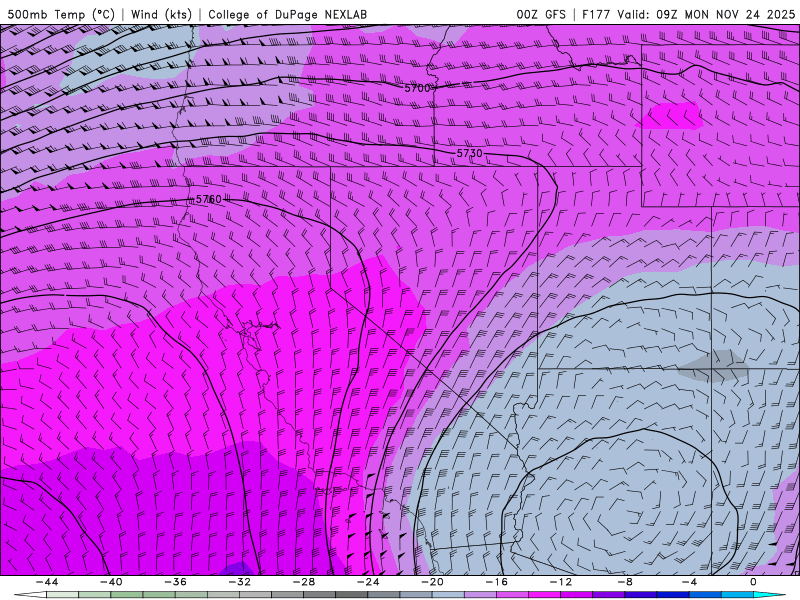Image resolution: width=800 pixels, height=600 pixels.
Task: Click the -16 color bar value
Action: pos(496,582)
